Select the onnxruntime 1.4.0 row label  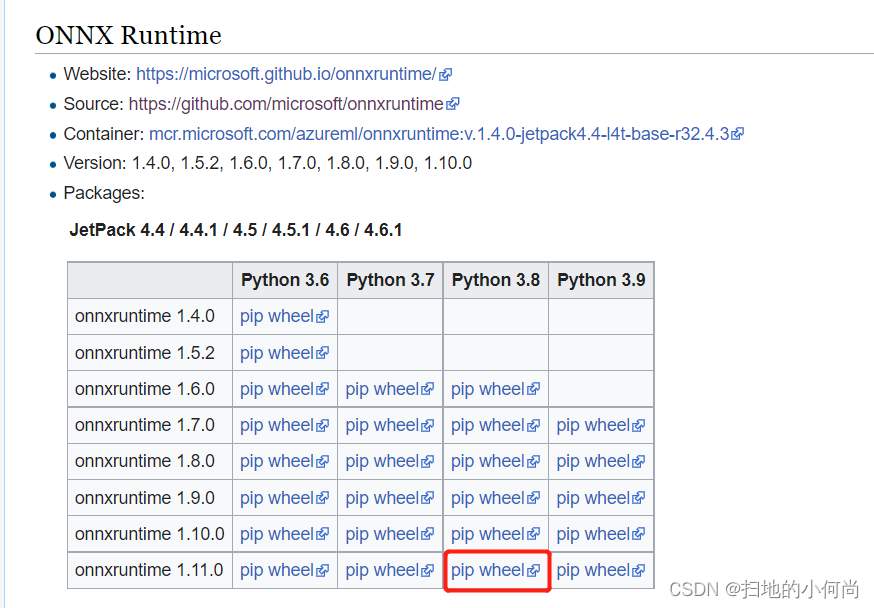click(x=145, y=316)
